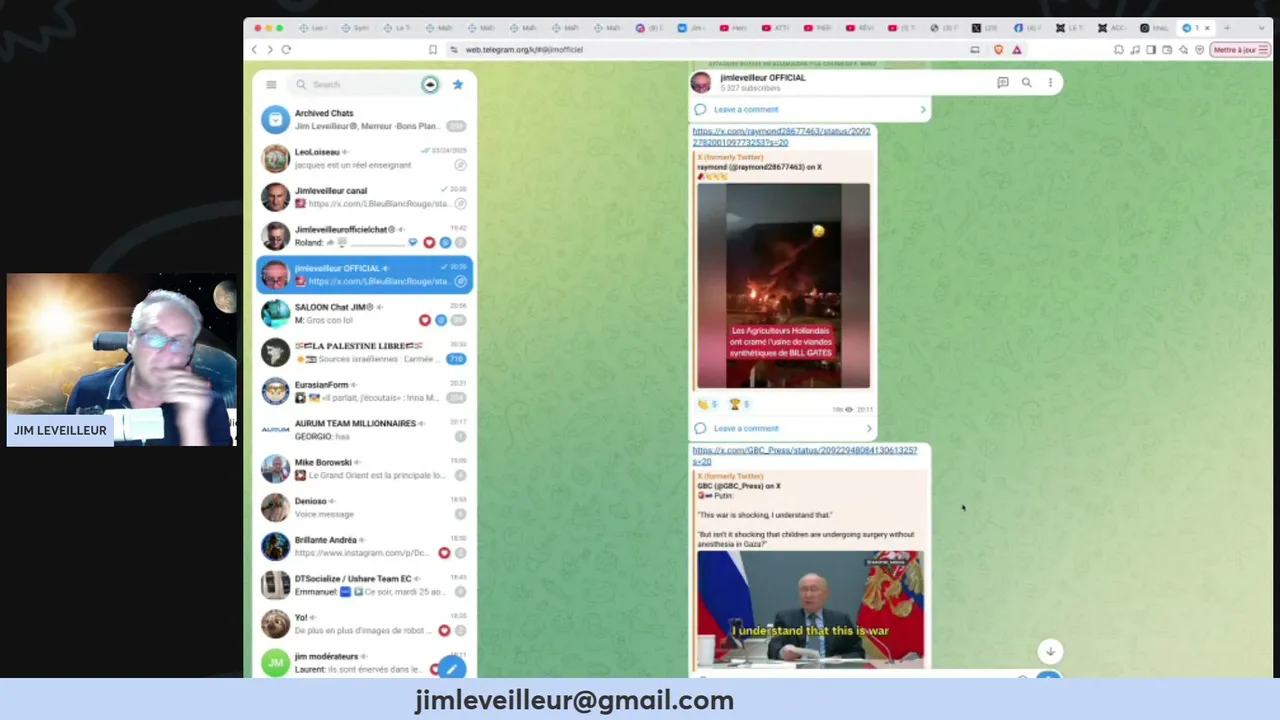Open the LeoLoiseau chat

click(x=365, y=159)
